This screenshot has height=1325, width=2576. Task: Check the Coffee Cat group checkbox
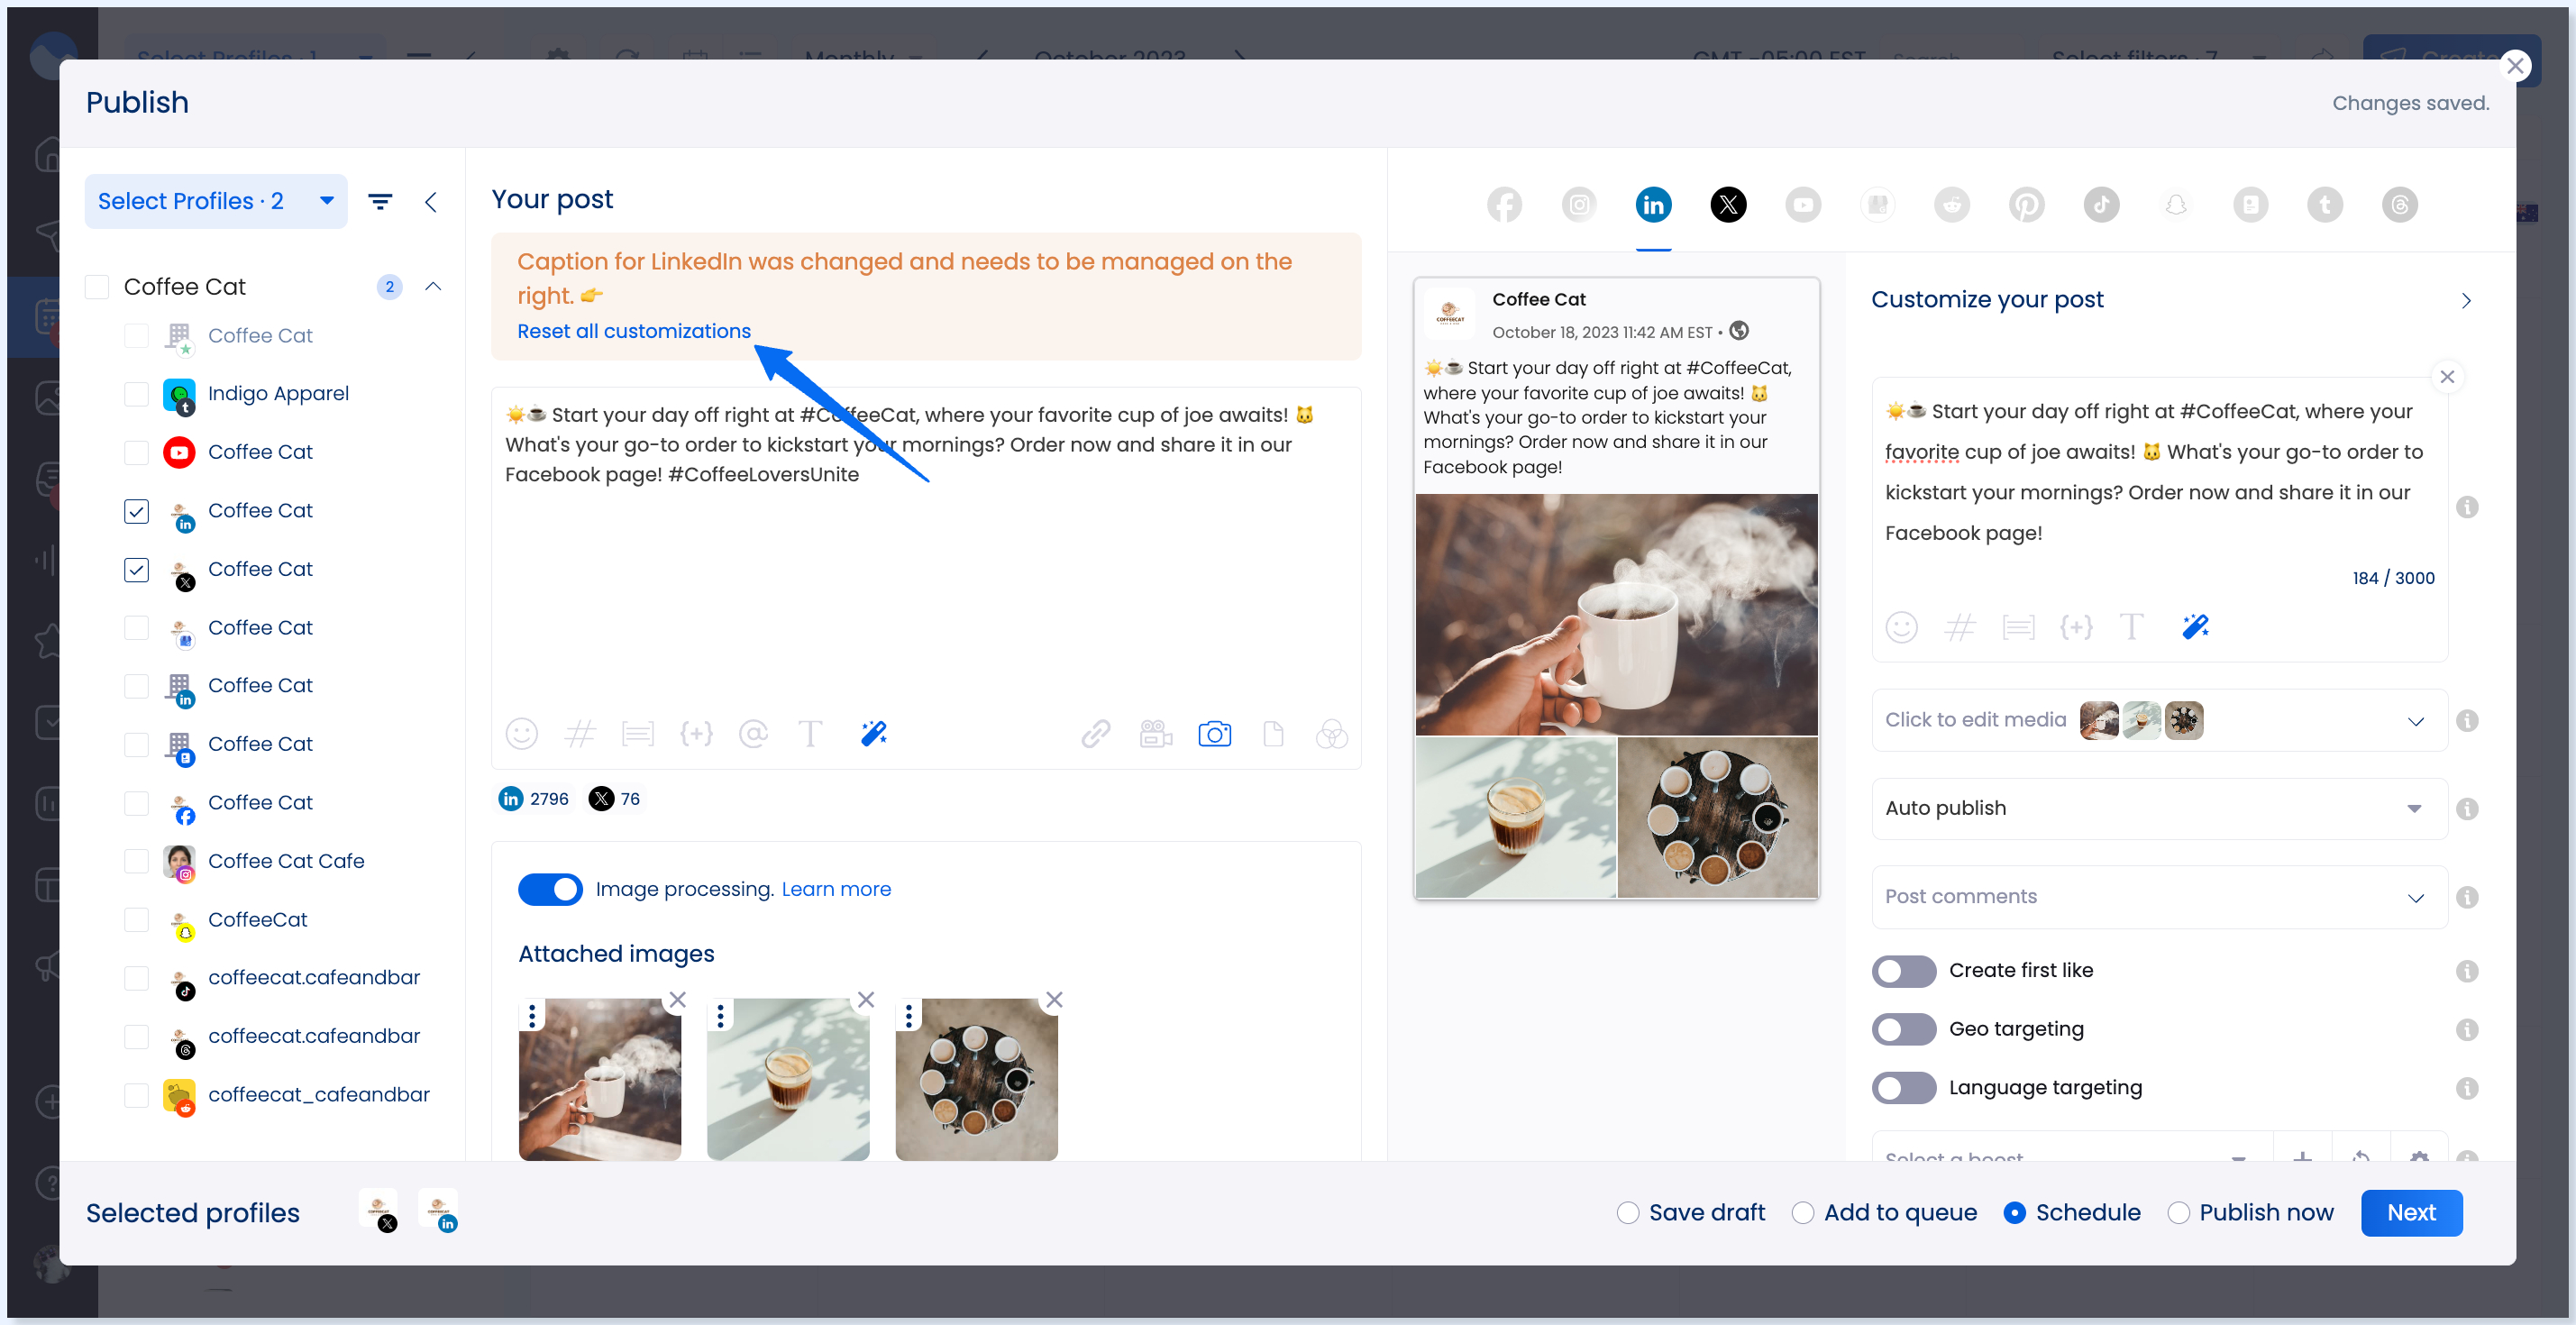click(97, 287)
